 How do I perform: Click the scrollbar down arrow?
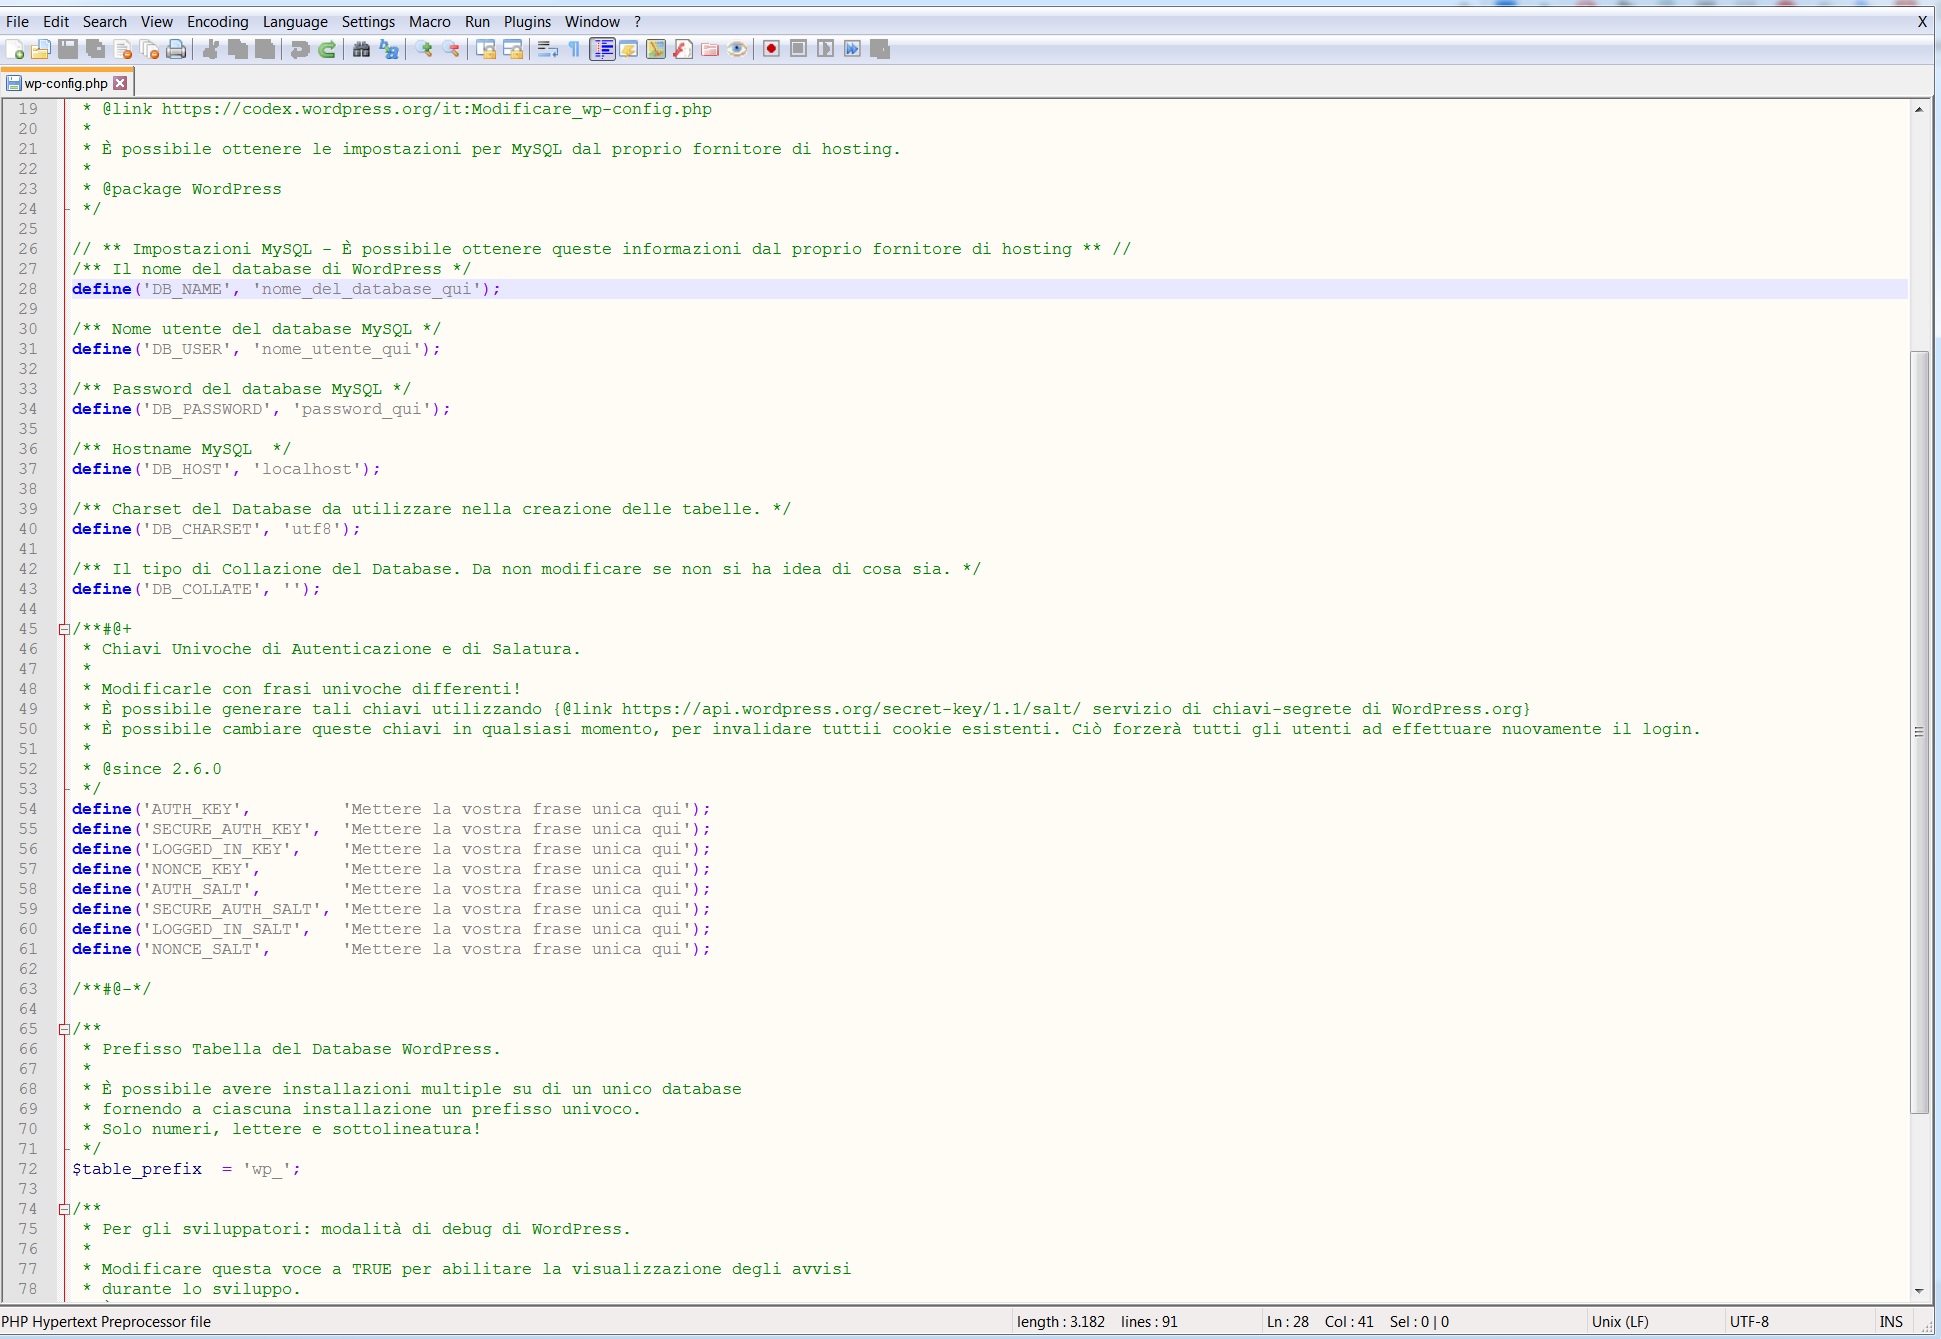tap(1919, 1291)
